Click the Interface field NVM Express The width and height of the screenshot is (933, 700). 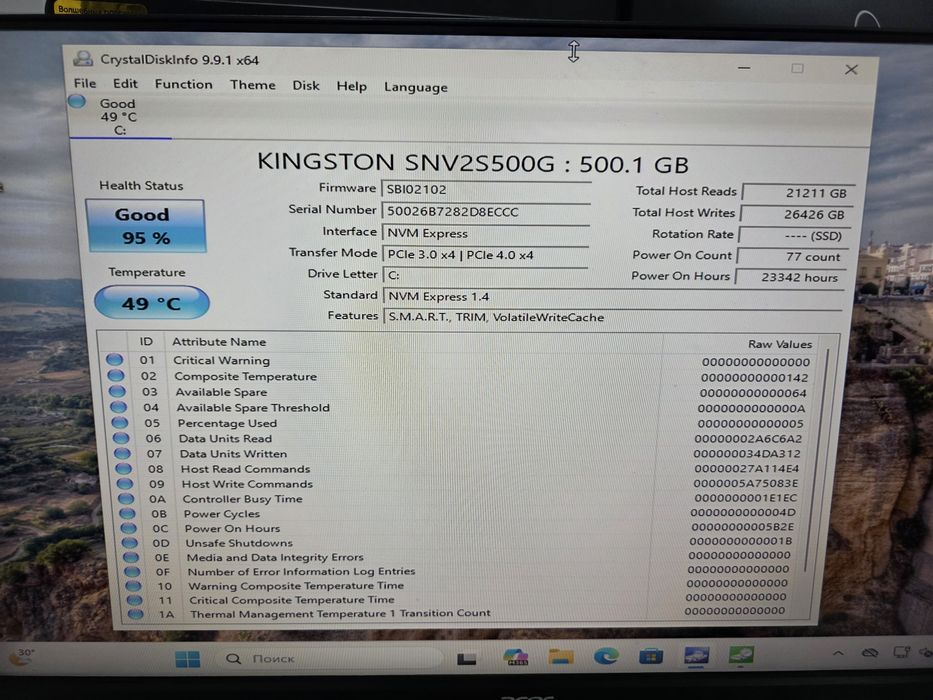(486, 233)
